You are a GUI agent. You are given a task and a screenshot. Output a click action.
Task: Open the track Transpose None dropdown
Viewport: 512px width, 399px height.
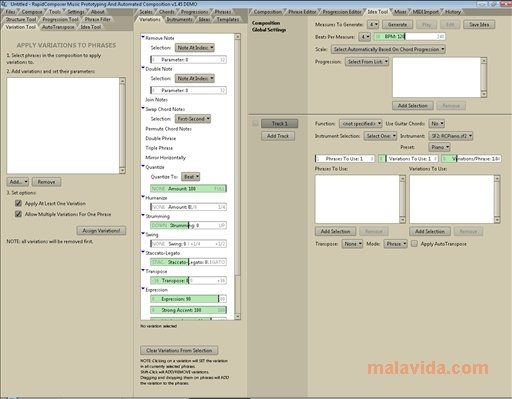point(352,244)
